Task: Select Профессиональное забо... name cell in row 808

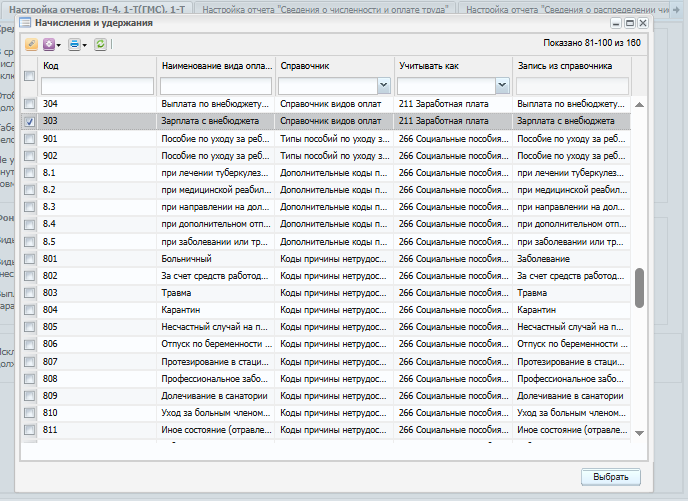Action: 216,379
